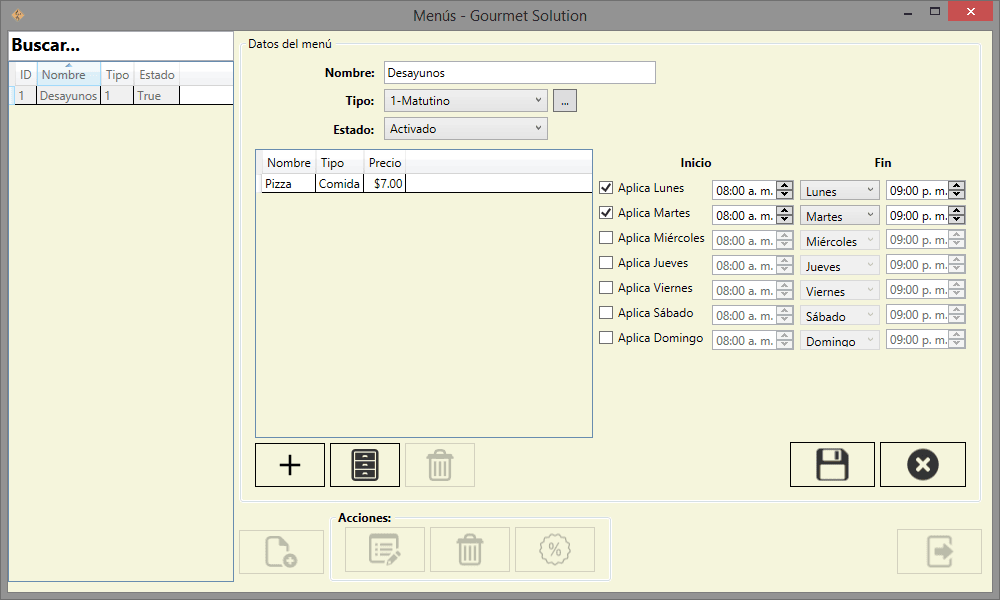This screenshot has height=600, width=1000.
Task: Uncheck the Aplica Lunes checkbox
Action: coord(606,187)
